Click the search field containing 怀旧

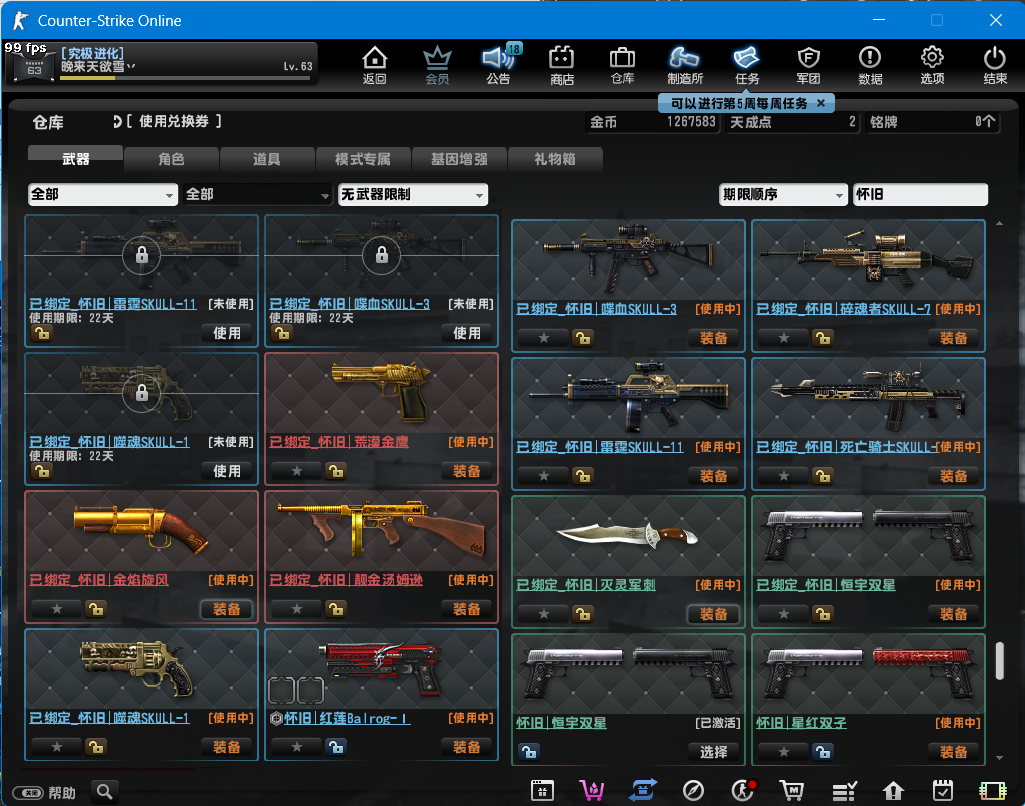point(920,194)
